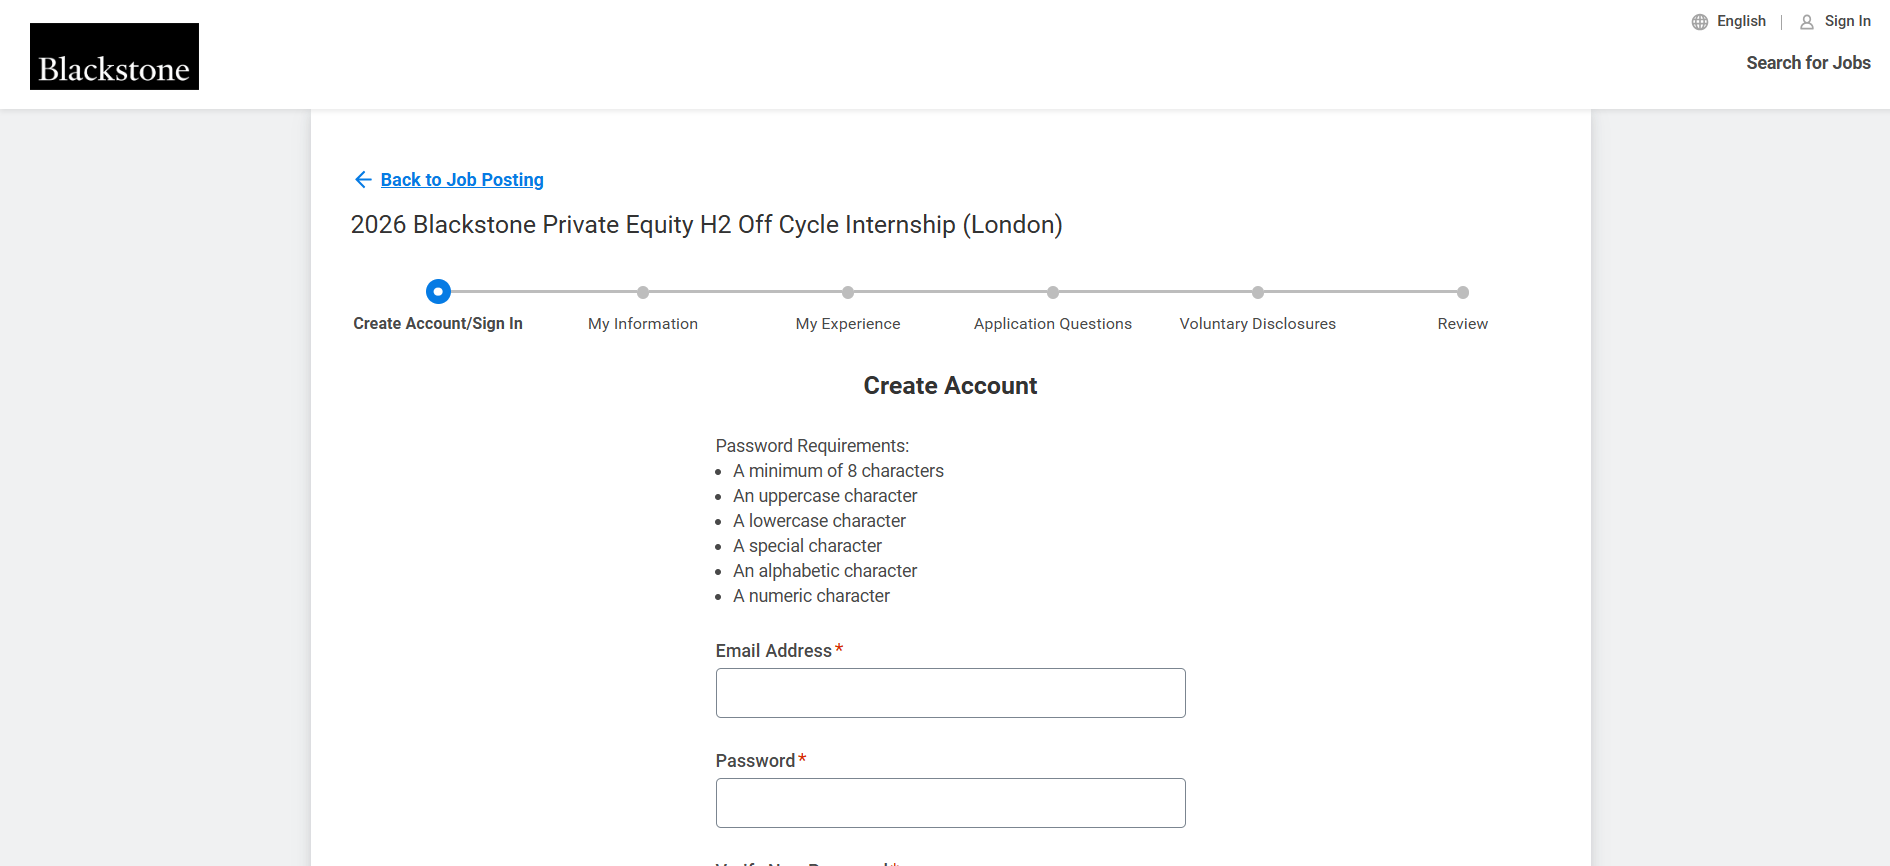Click 'An uppercase character' requirement

point(825,496)
